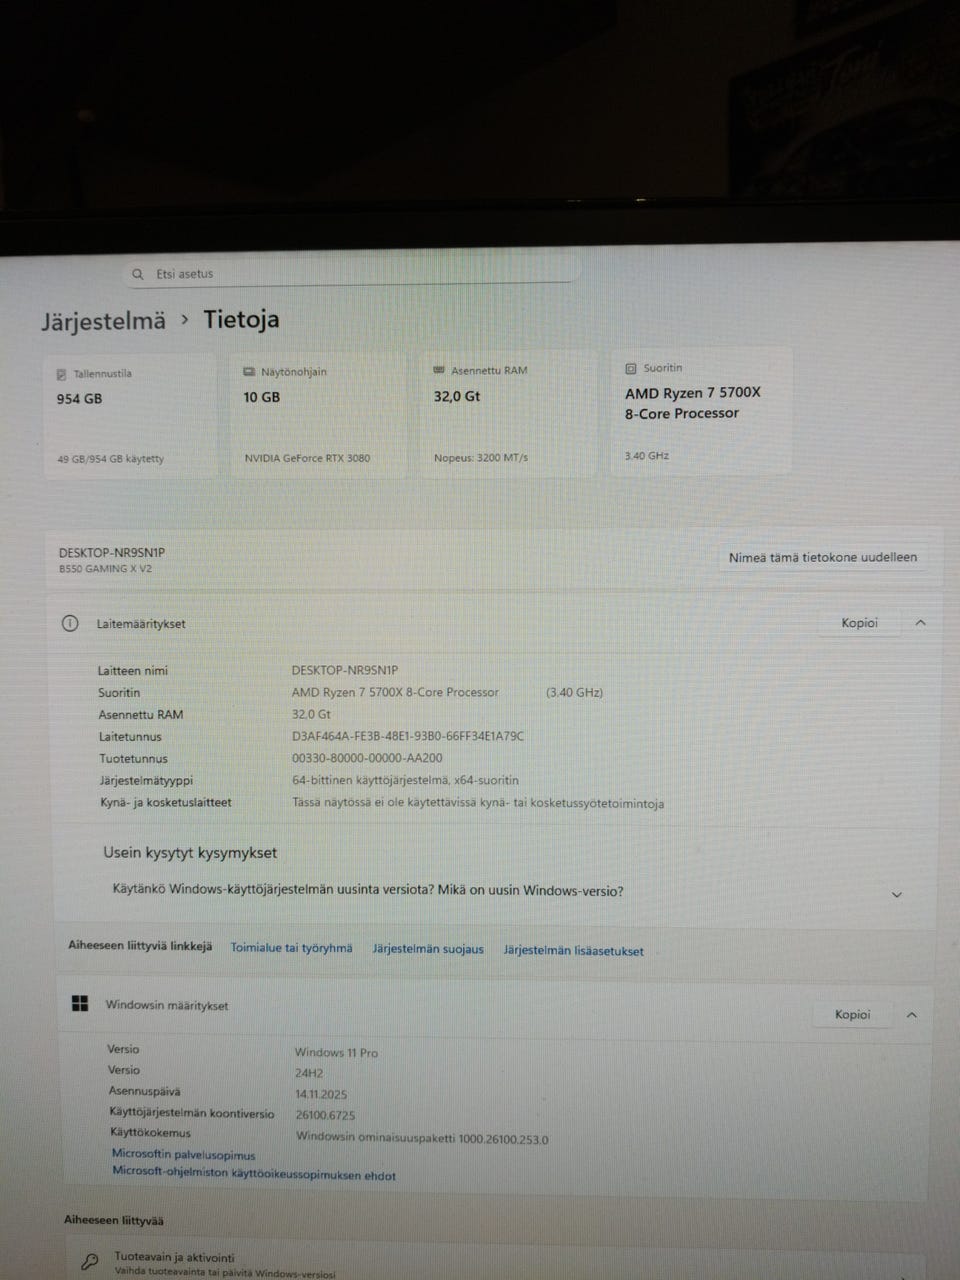Open the Näytönohjain 10 GB card
Screen dimensions: 960x1280
click(319, 413)
